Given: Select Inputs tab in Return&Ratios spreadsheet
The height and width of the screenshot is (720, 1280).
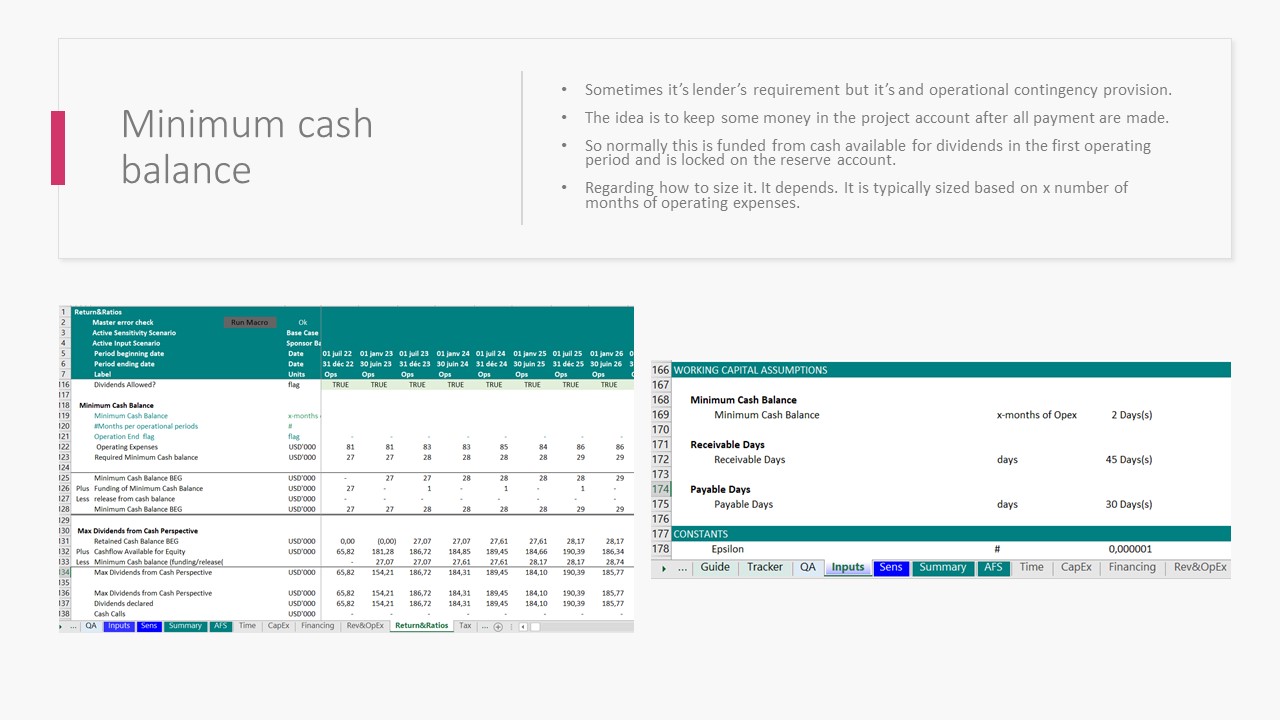Looking at the screenshot, I should pos(119,626).
